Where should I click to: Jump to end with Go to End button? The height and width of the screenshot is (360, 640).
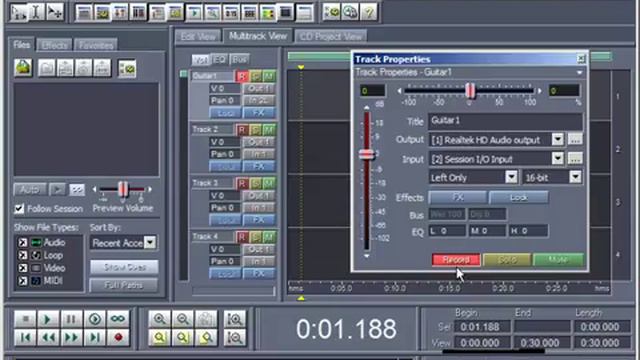(x=95, y=337)
